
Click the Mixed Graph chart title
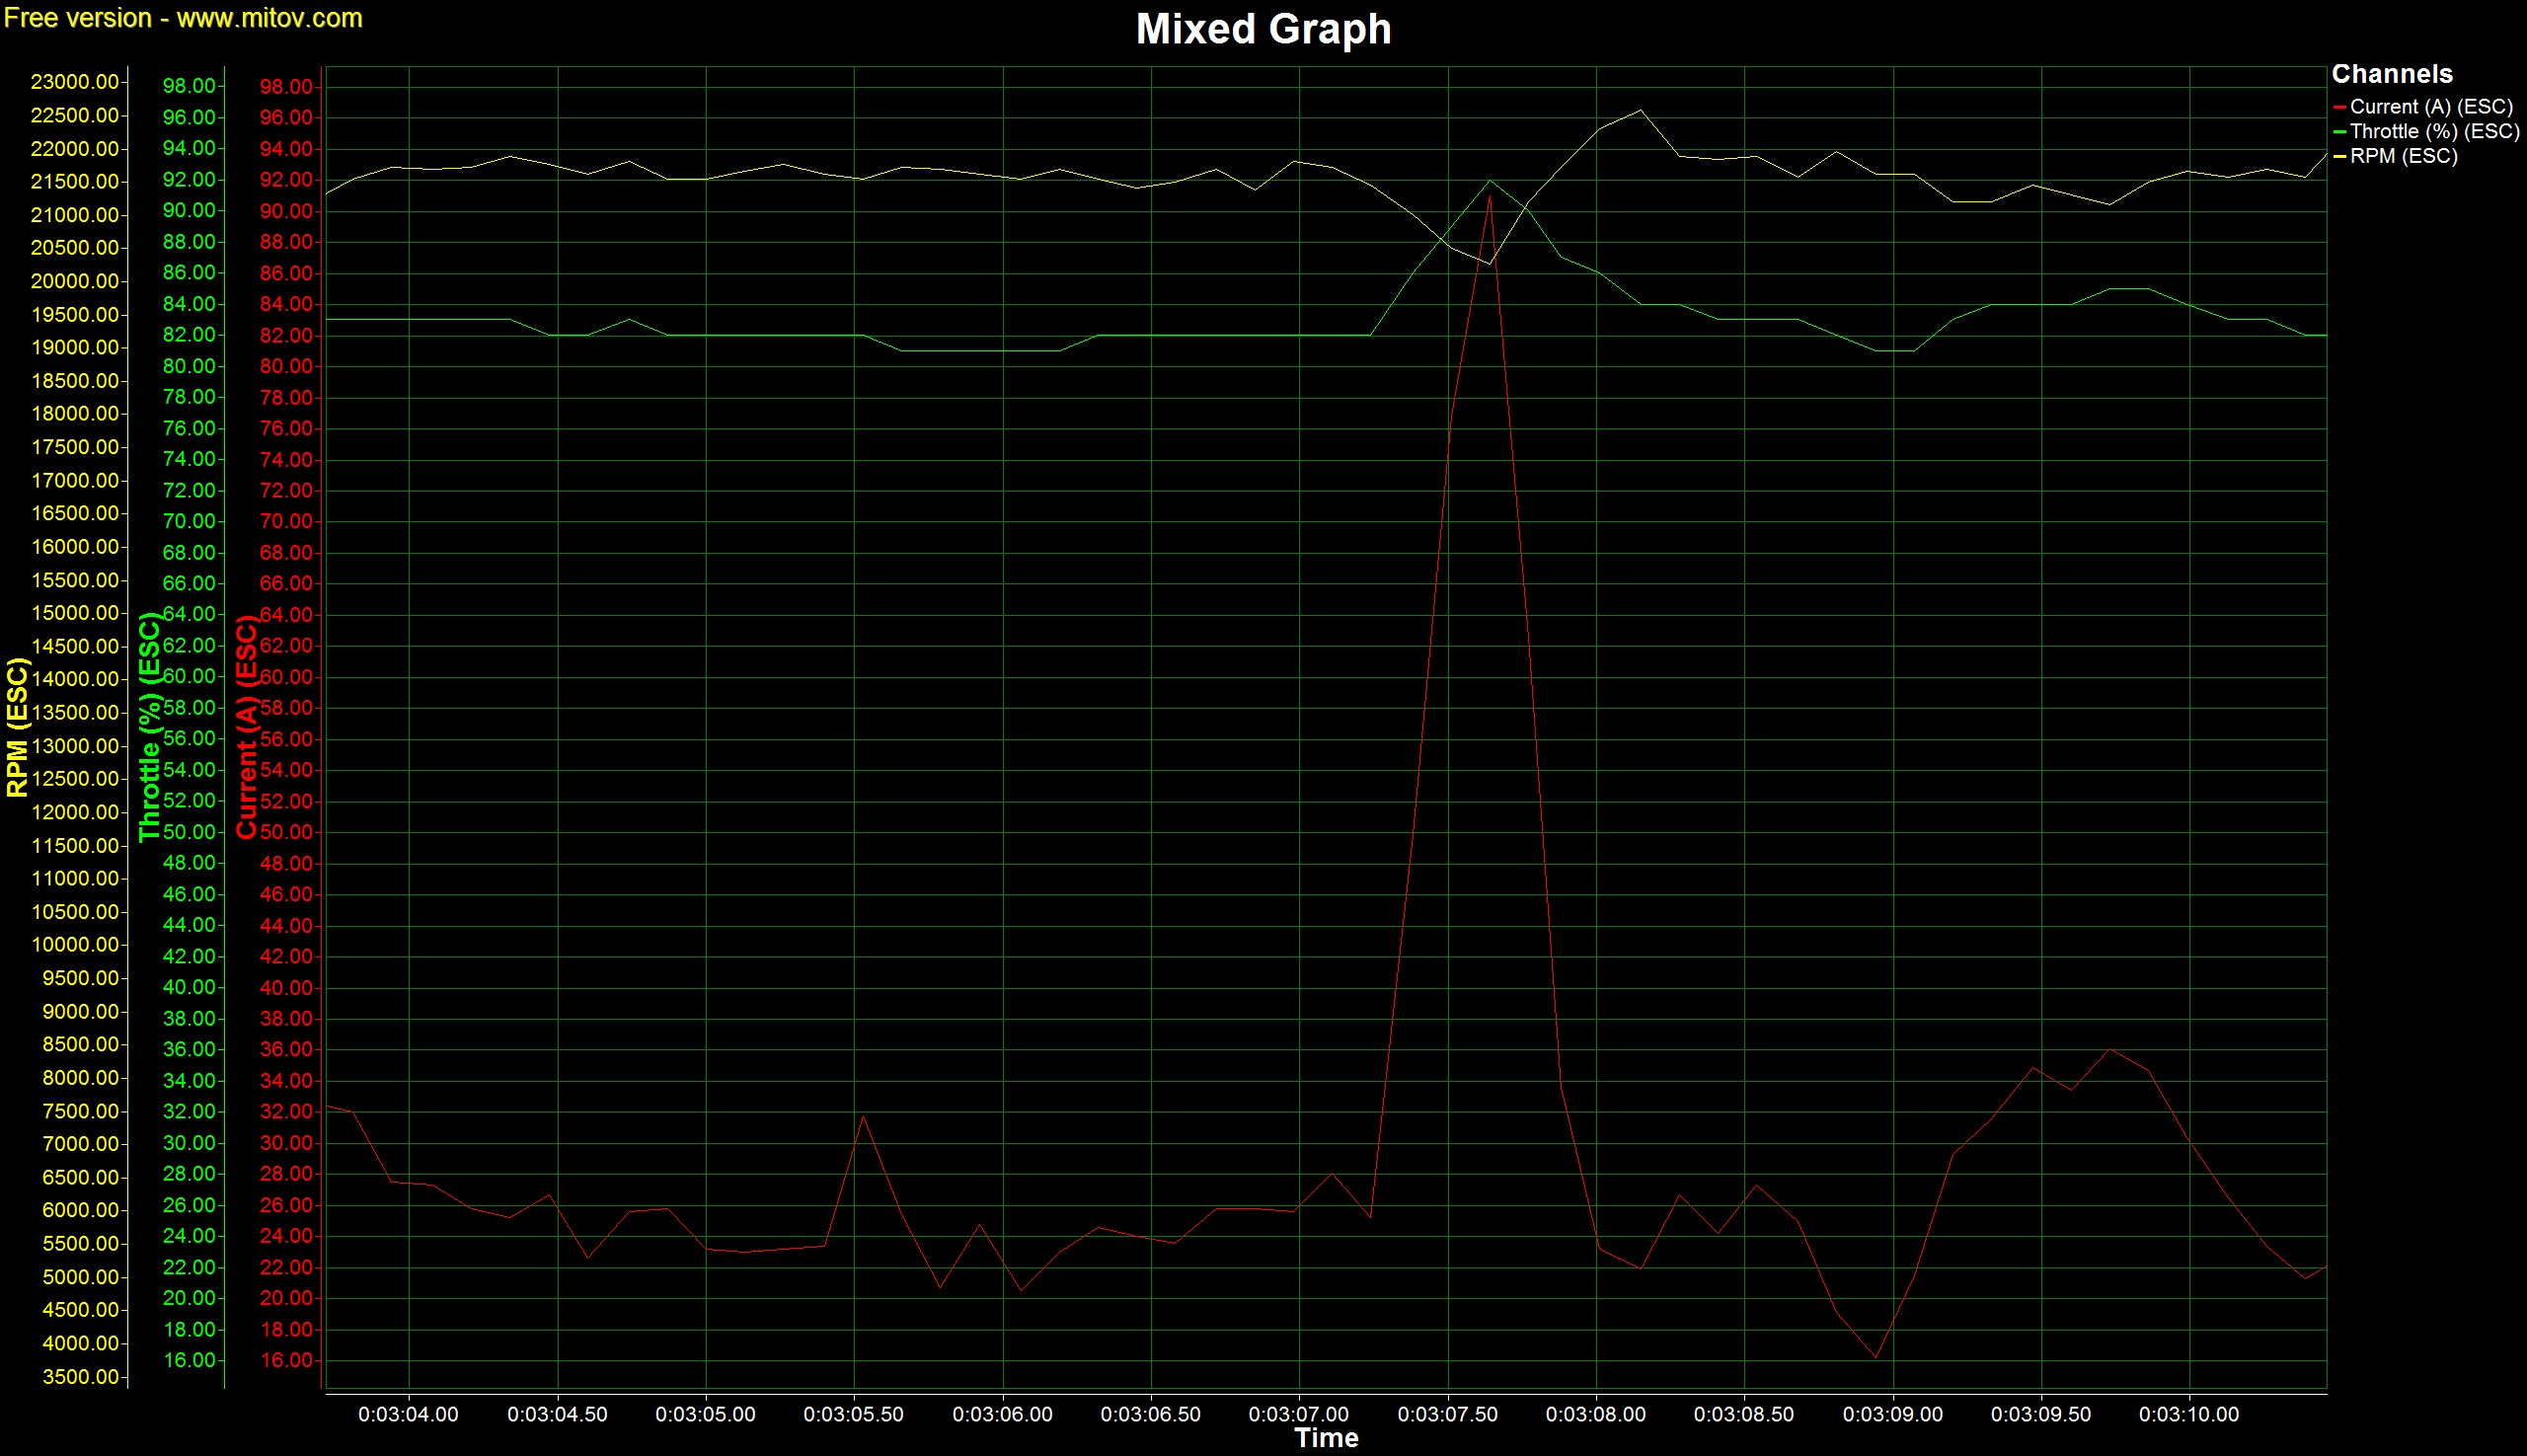click(x=1263, y=29)
